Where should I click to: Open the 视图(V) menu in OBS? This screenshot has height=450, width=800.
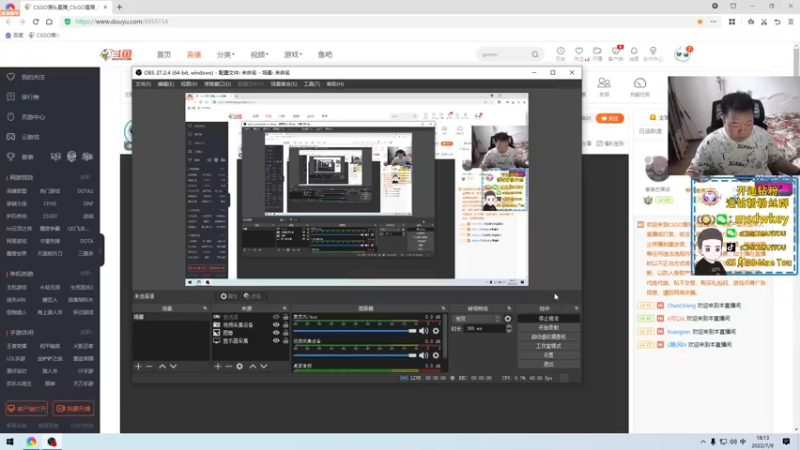click(189, 84)
